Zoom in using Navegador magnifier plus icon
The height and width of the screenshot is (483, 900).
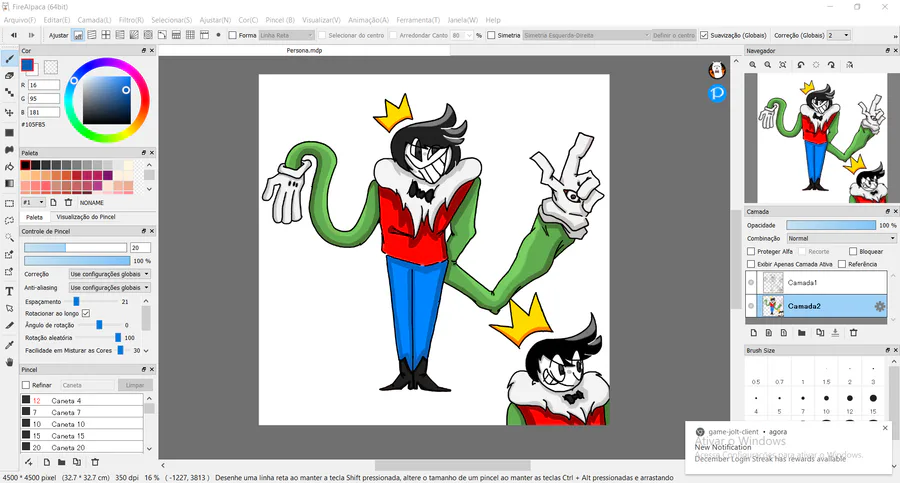click(x=752, y=65)
